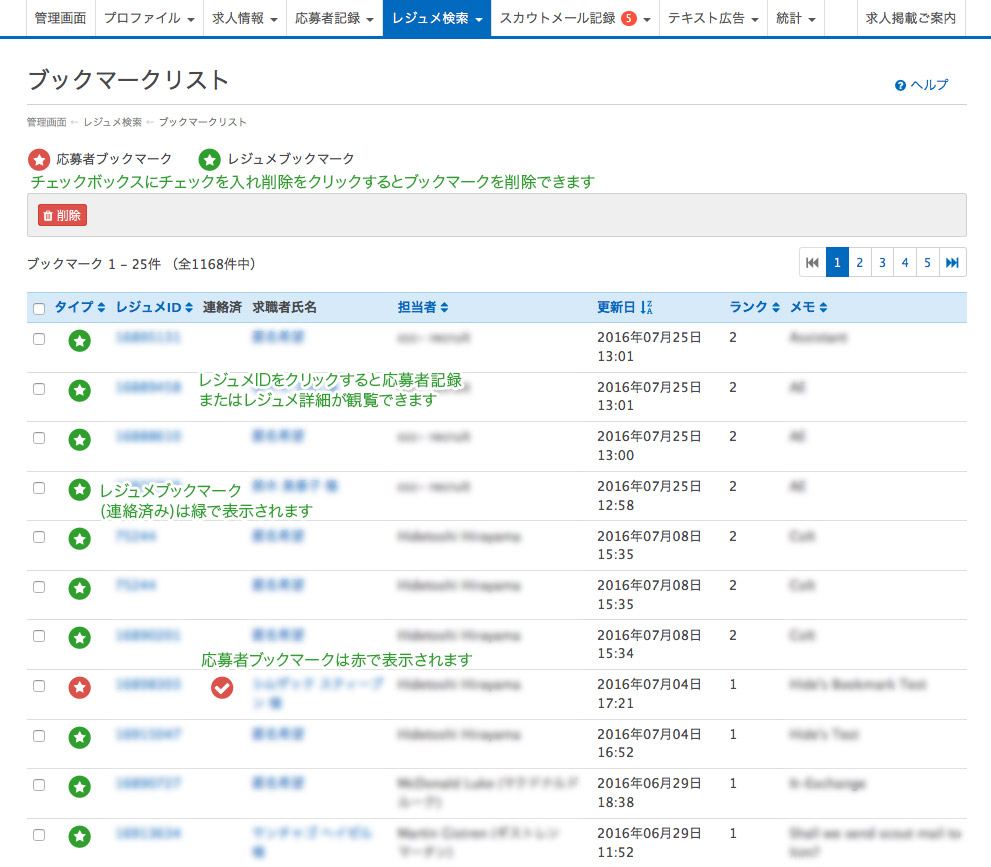The image size is (991, 867).
Task: Open 求人掲載ご案内 menu item
Action: [x=910, y=18]
